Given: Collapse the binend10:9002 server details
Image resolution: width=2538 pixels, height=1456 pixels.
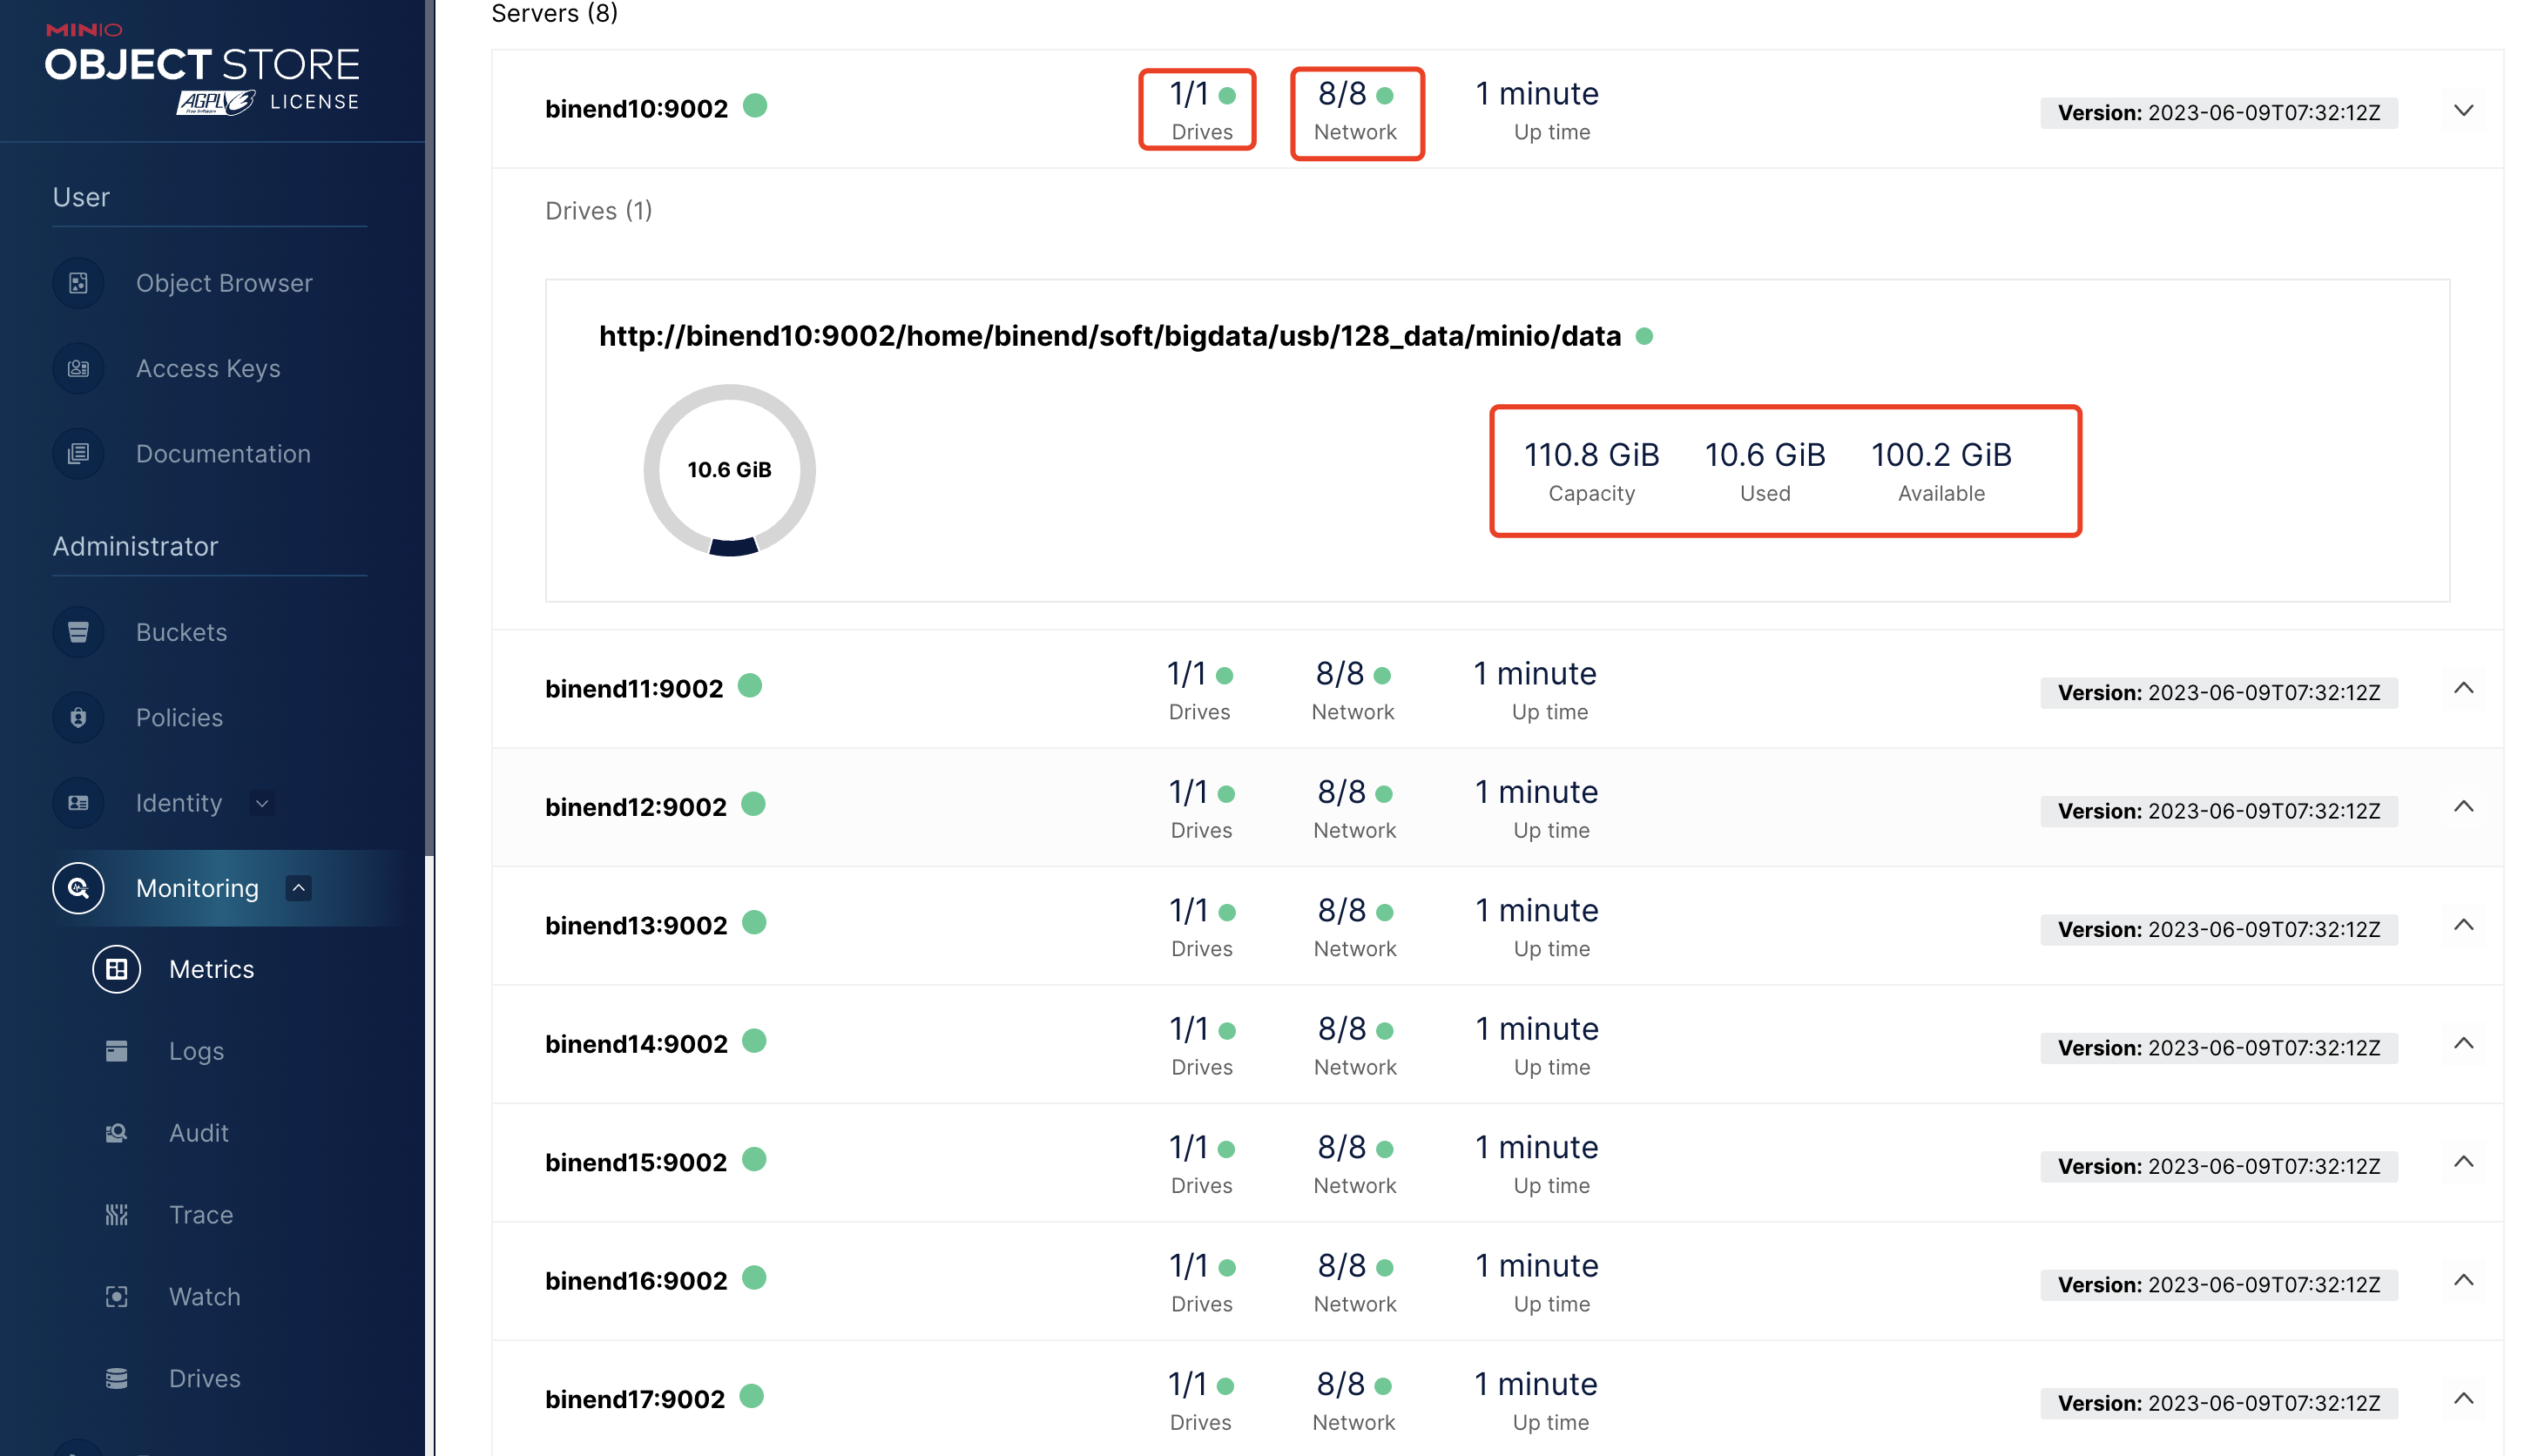Looking at the screenshot, I should pyautogui.click(x=2463, y=110).
